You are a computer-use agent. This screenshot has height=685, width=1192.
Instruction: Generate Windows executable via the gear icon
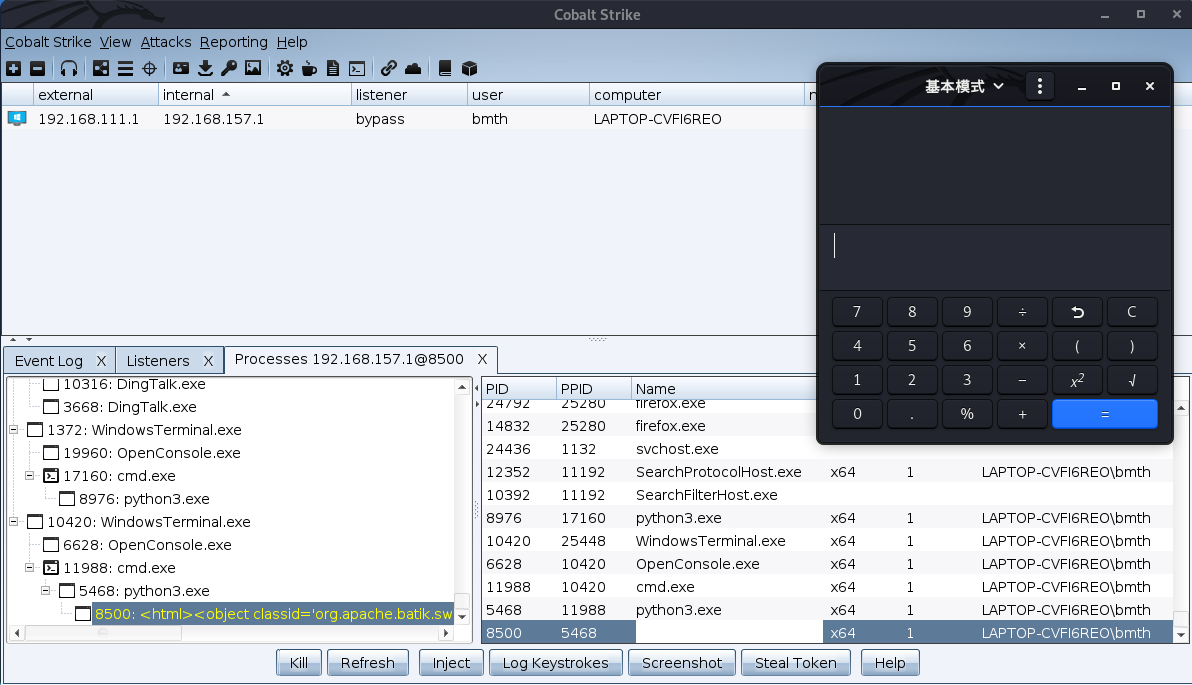(285, 68)
